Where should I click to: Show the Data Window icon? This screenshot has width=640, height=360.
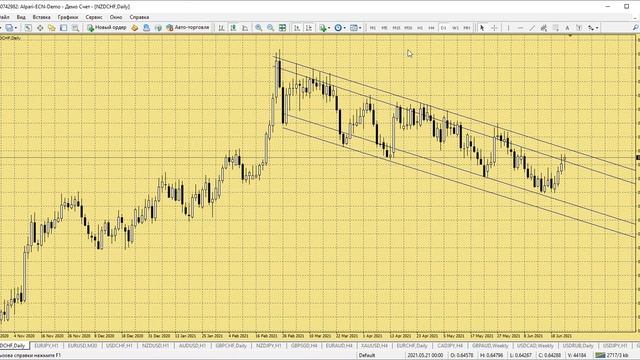(40, 28)
